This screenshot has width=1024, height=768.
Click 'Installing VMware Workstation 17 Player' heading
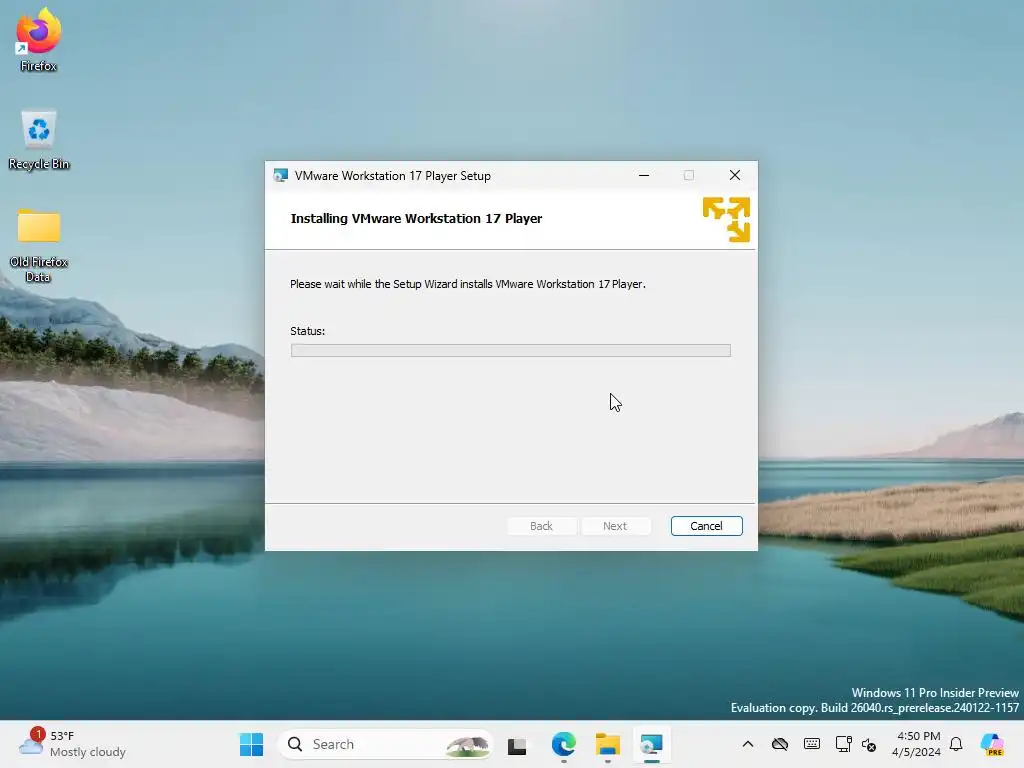[416, 219]
